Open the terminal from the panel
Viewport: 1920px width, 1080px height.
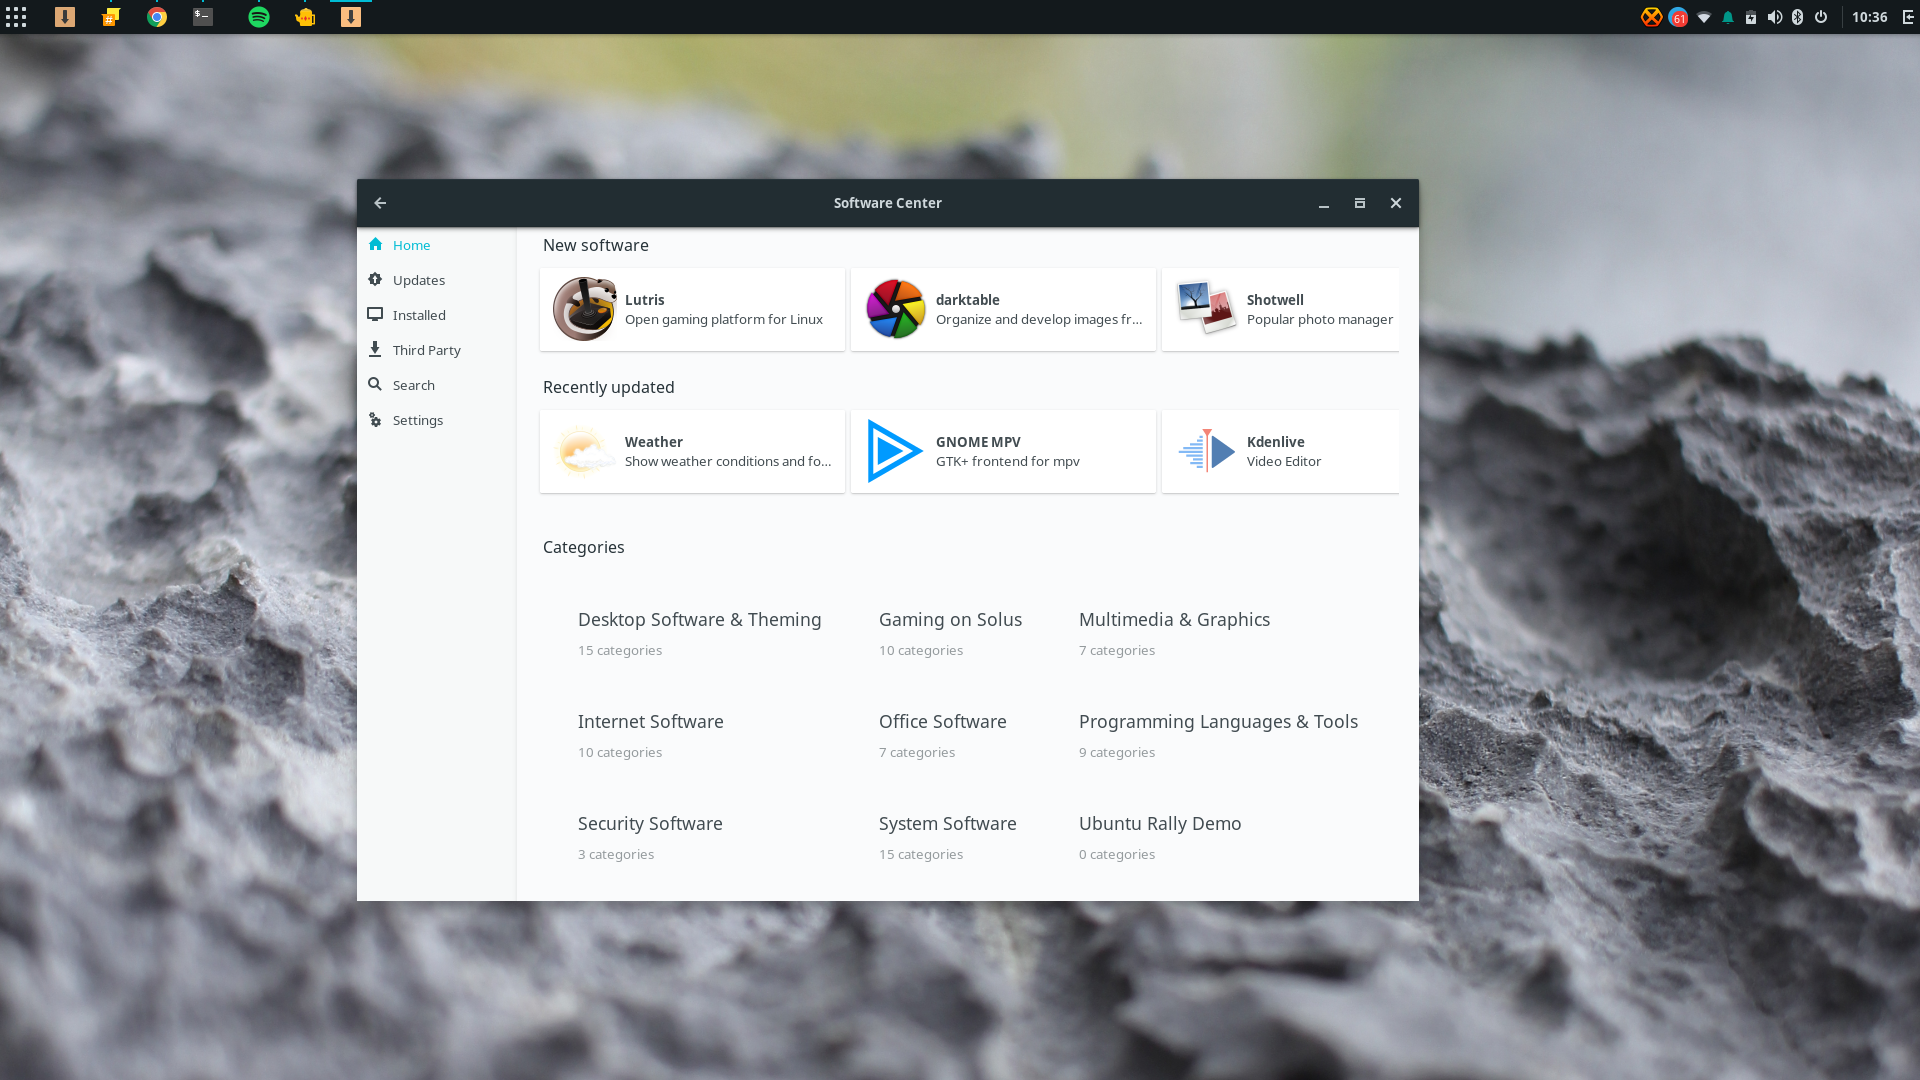203,17
